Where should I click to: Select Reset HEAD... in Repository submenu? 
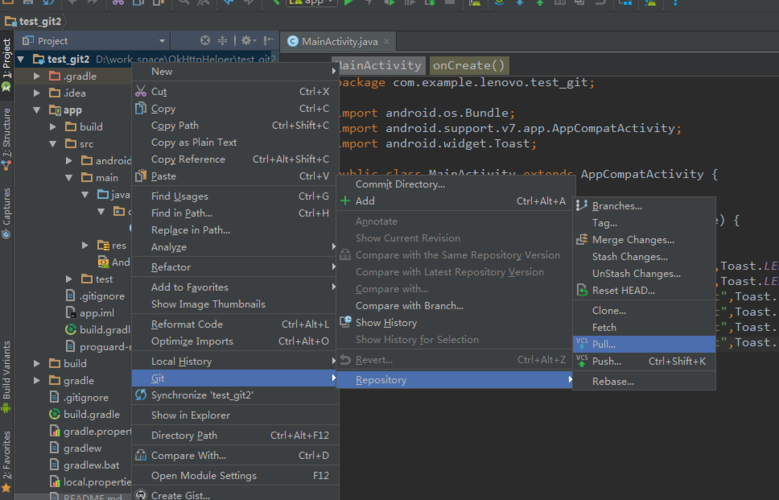(x=644, y=290)
